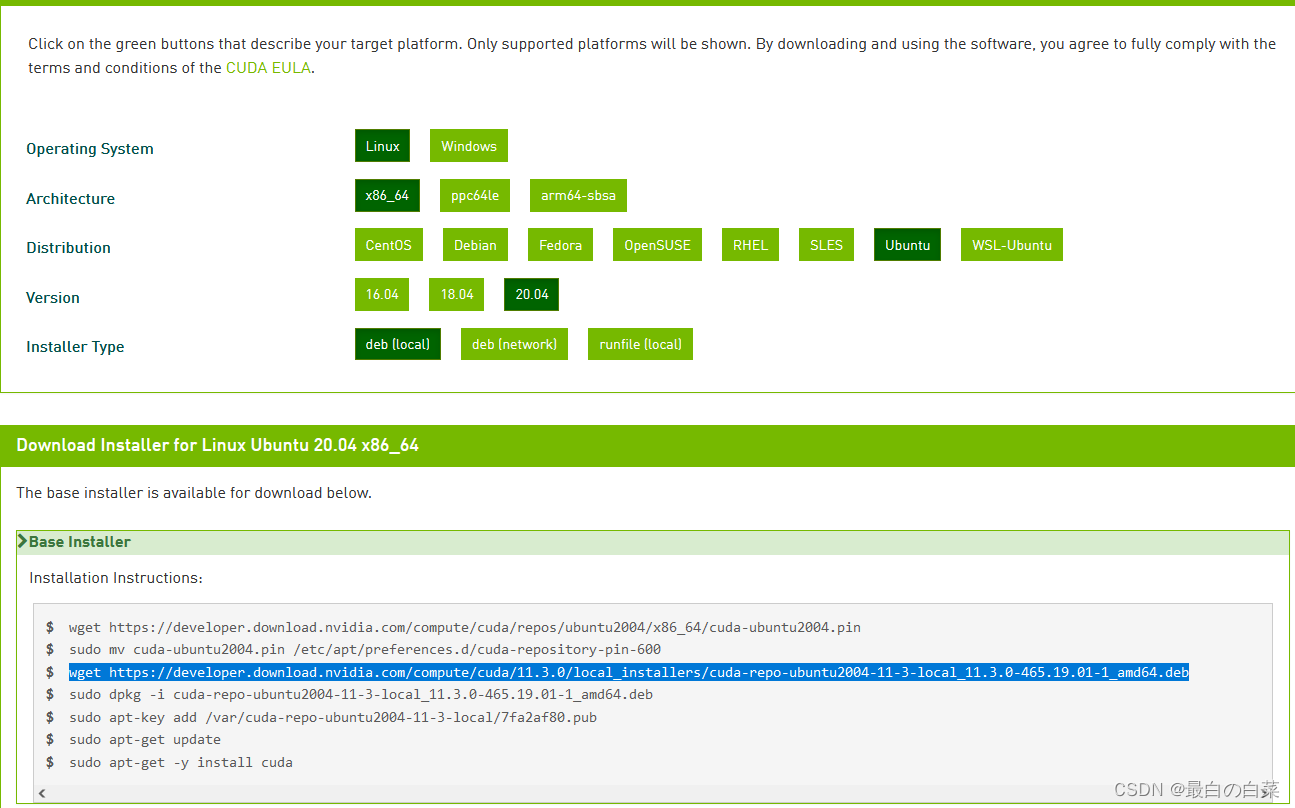Choose the deb (network) installer type
The image size is (1295, 808).
[x=514, y=344]
